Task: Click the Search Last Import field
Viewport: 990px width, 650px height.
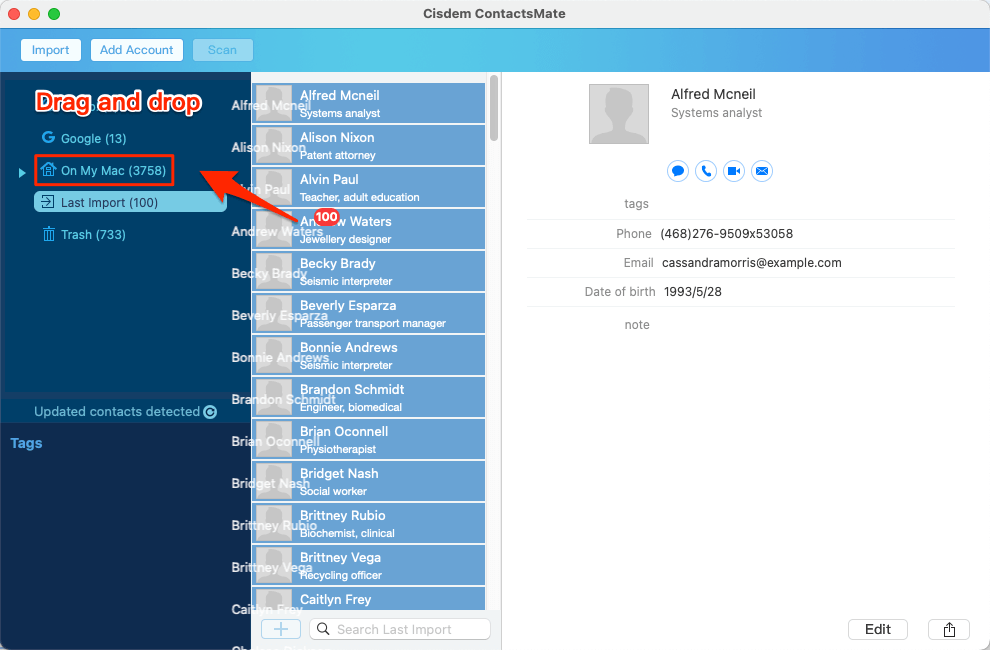Action: [400, 629]
